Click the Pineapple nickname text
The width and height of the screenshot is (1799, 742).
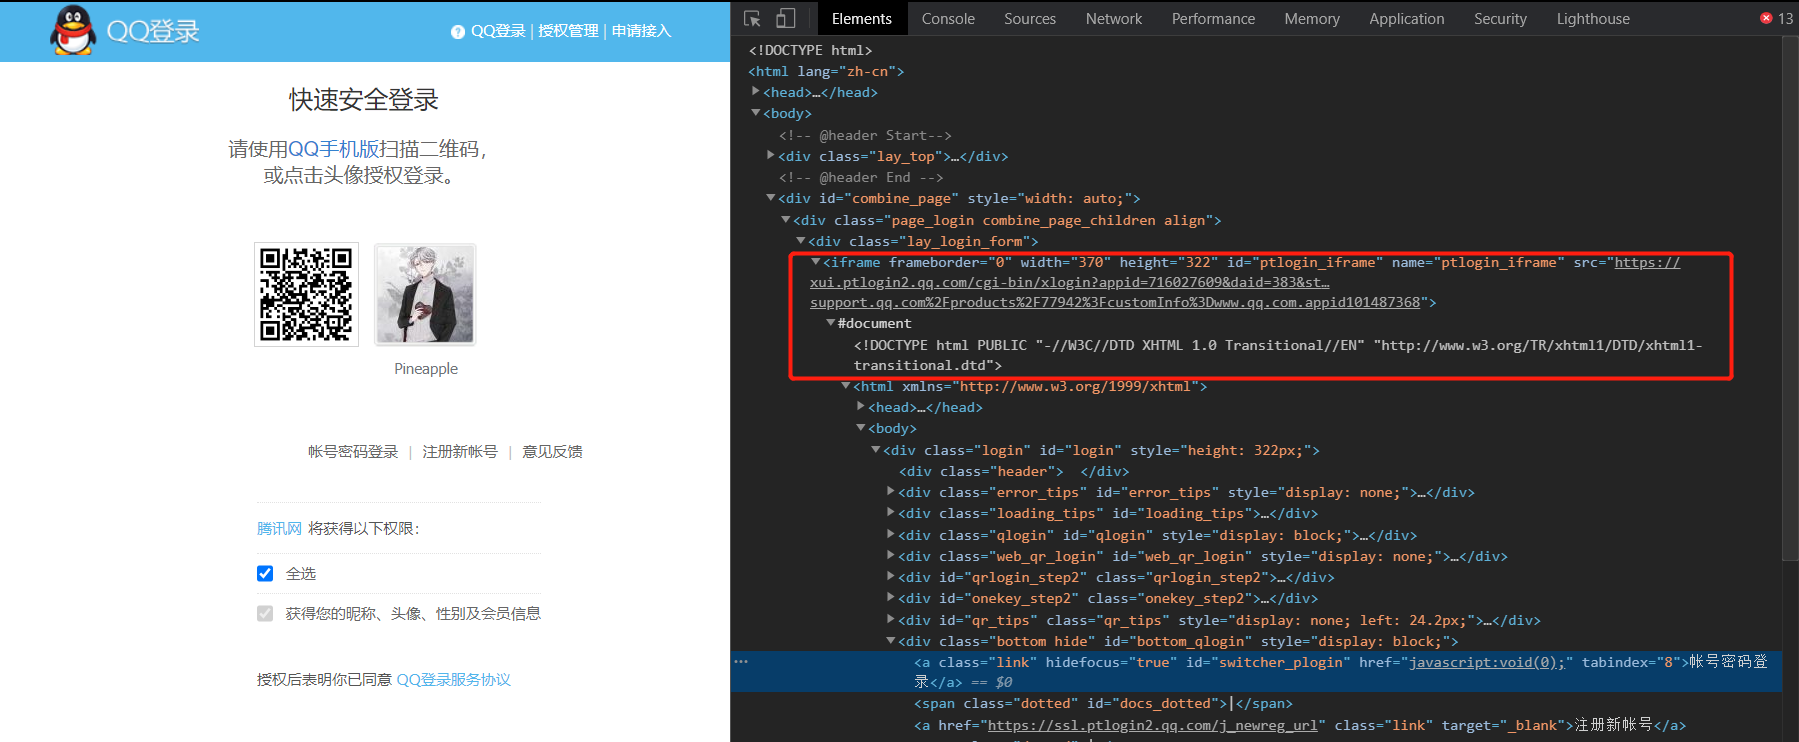[x=426, y=369]
